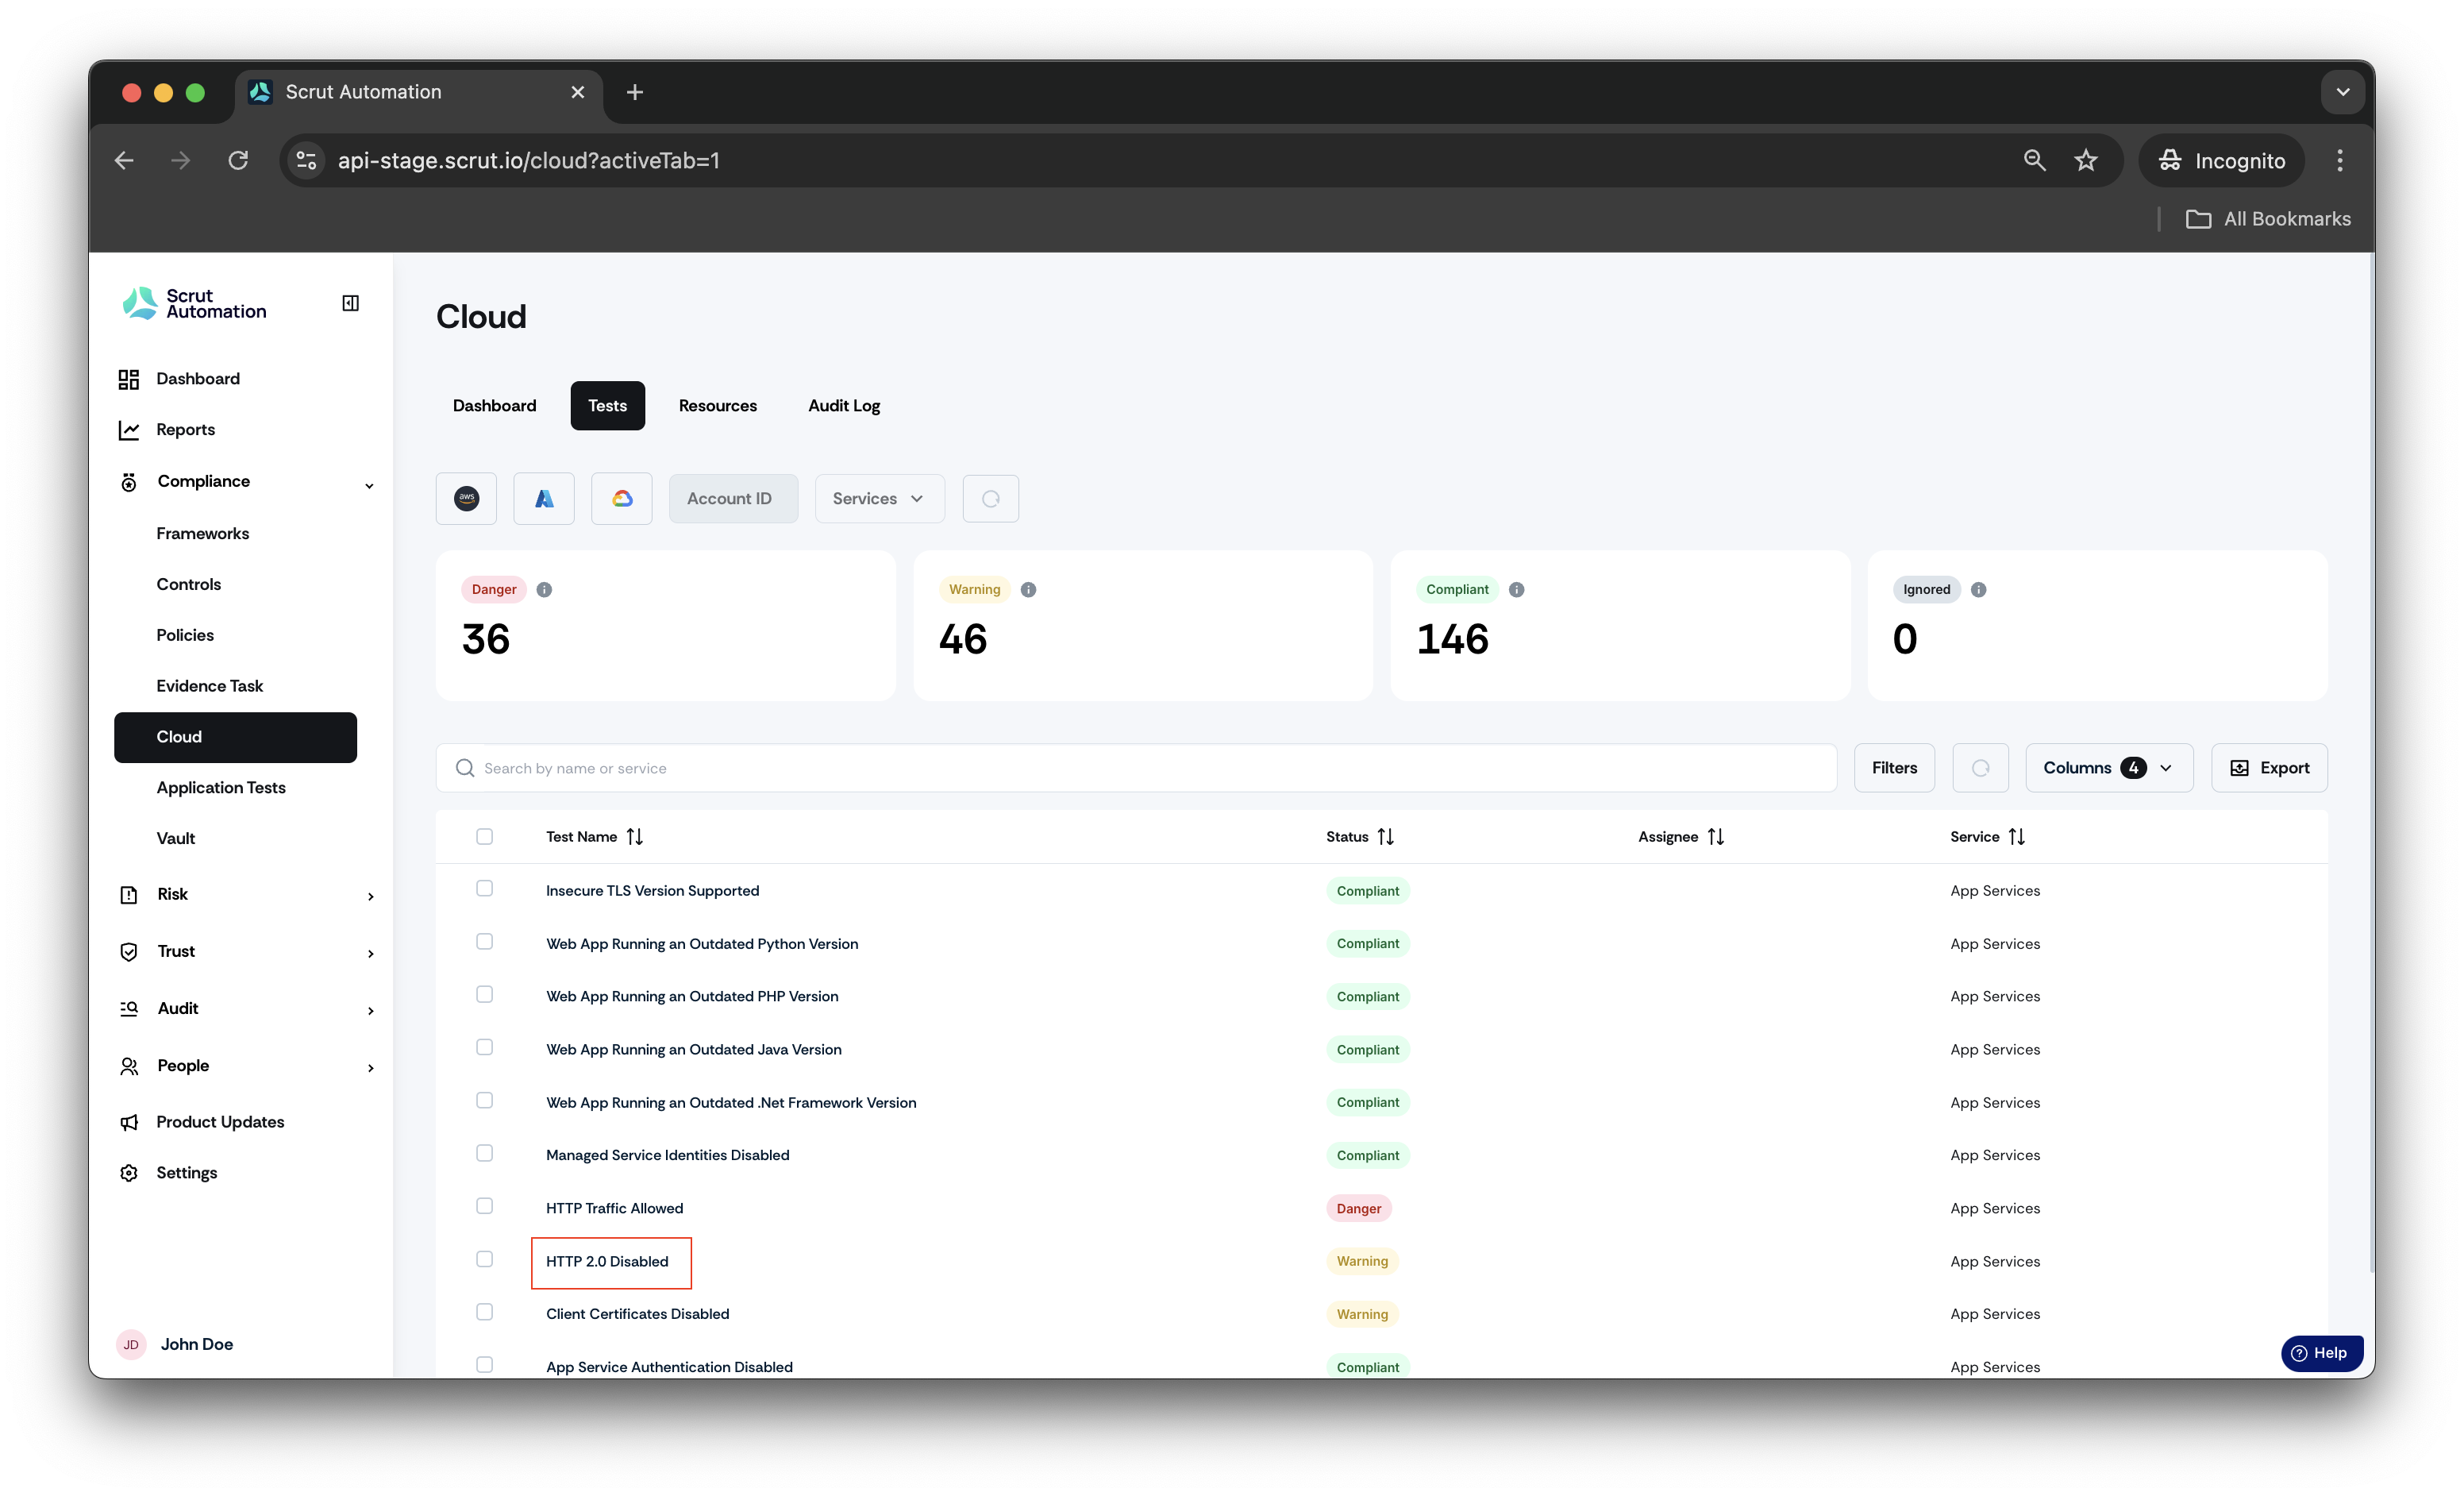2464x1496 pixels.
Task: Check the Outdated Java Version row checkbox
Action: (484, 1048)
